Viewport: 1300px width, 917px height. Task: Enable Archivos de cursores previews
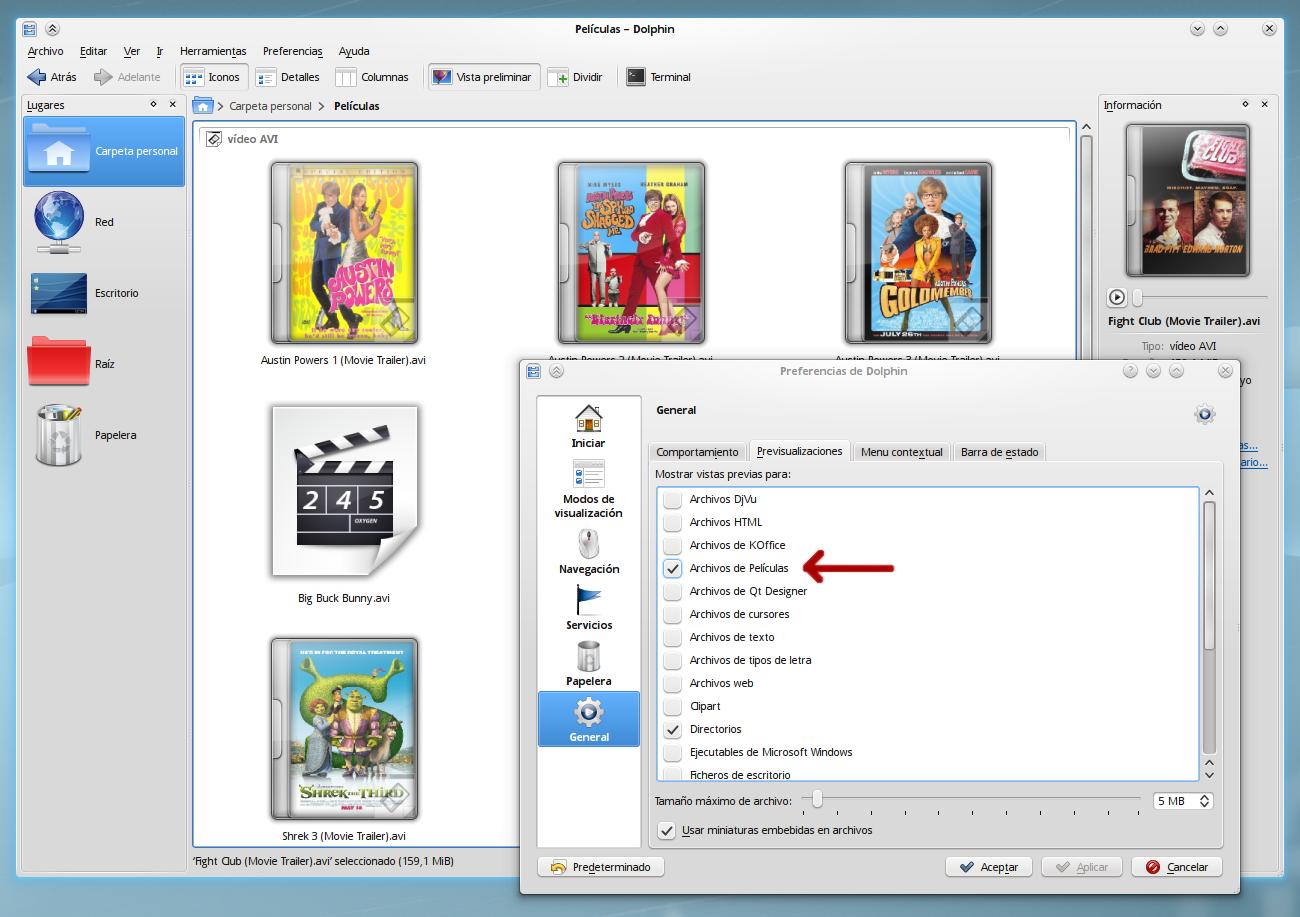click(x=673, y=614)
